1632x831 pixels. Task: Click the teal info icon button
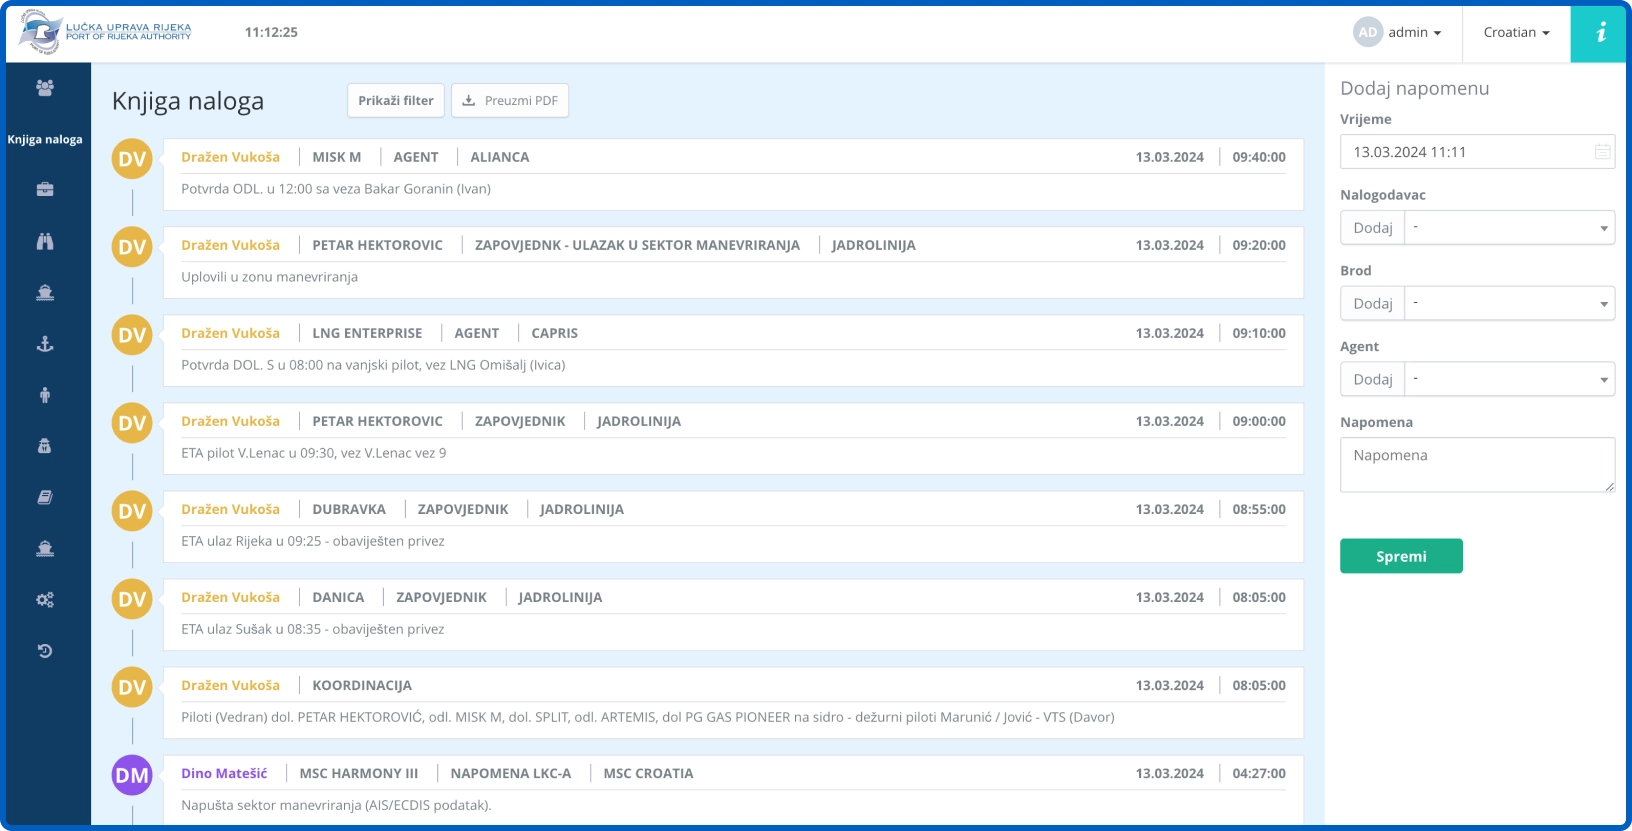(x=1598, y=33)
